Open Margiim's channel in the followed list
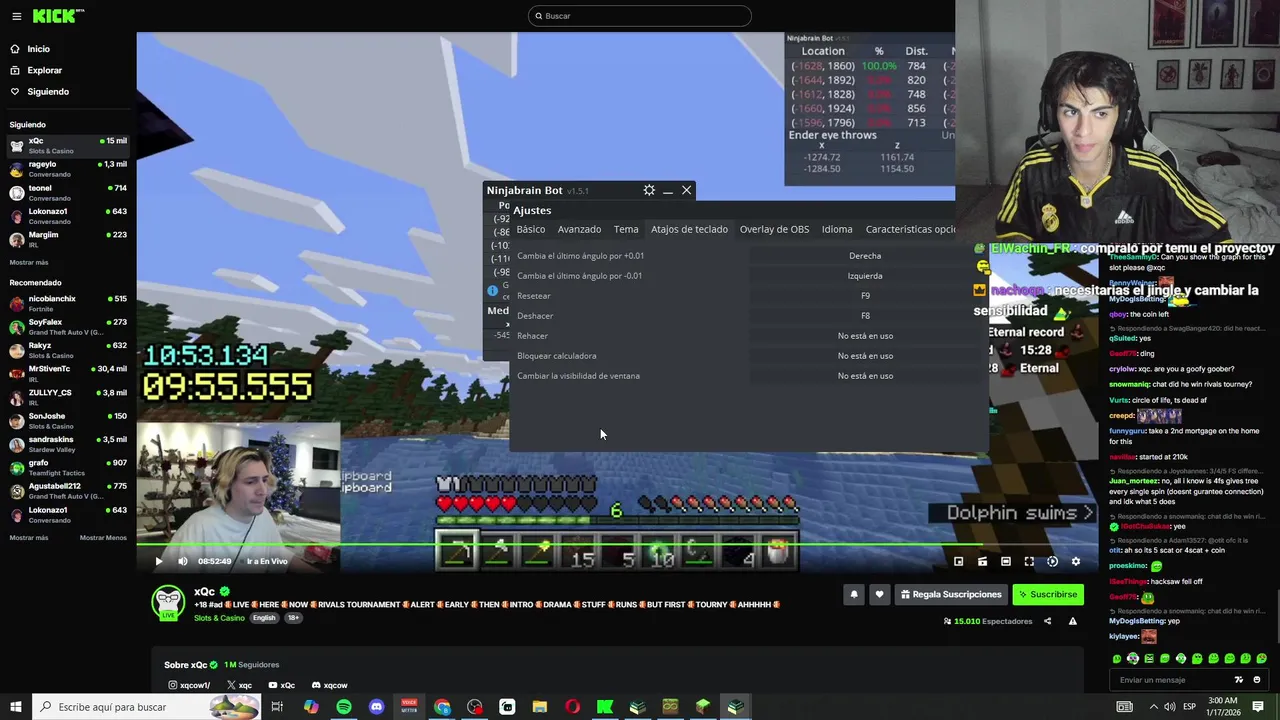This screenshot has width=1280, height=720. (68, 239)
